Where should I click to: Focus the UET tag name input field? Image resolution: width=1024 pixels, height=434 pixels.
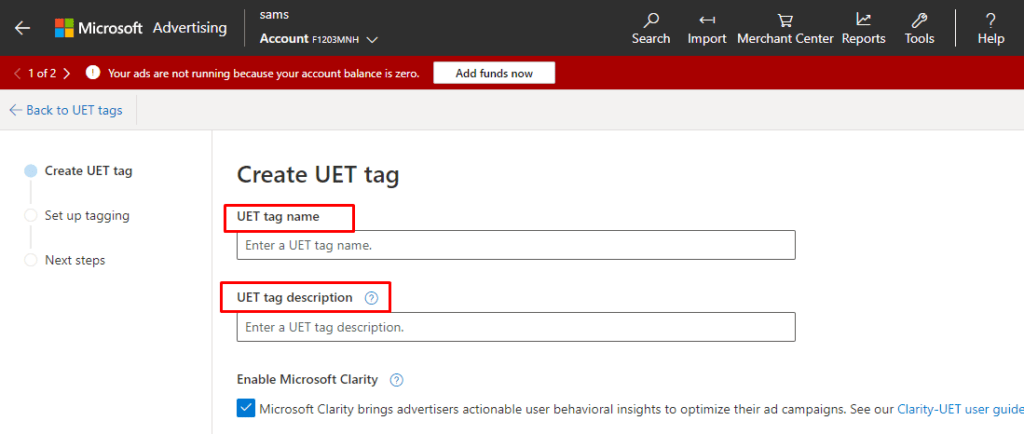pyautogui.click(x=516, y=245)
